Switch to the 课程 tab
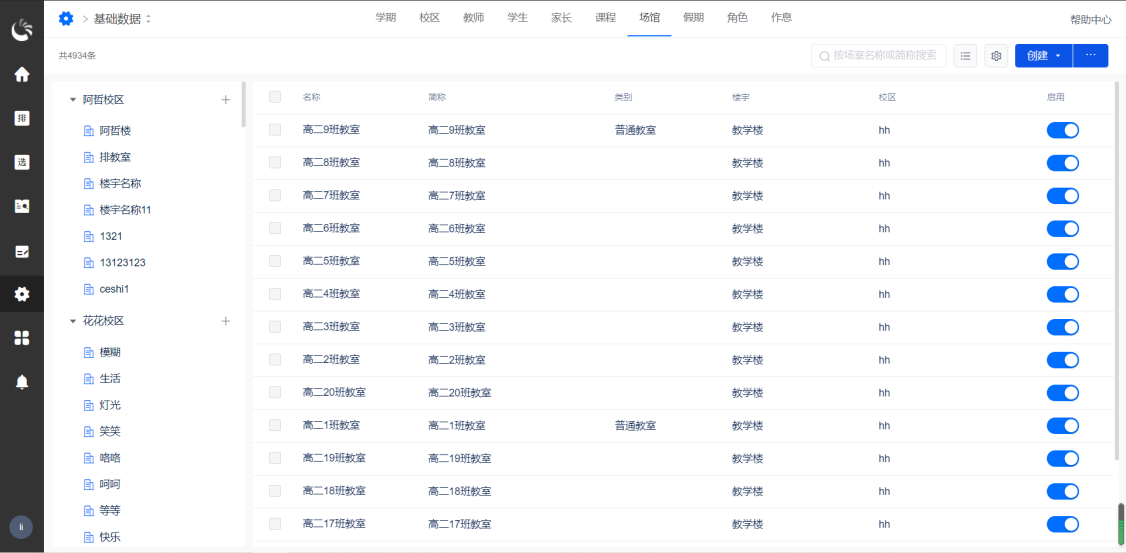 tap(605, 18)
